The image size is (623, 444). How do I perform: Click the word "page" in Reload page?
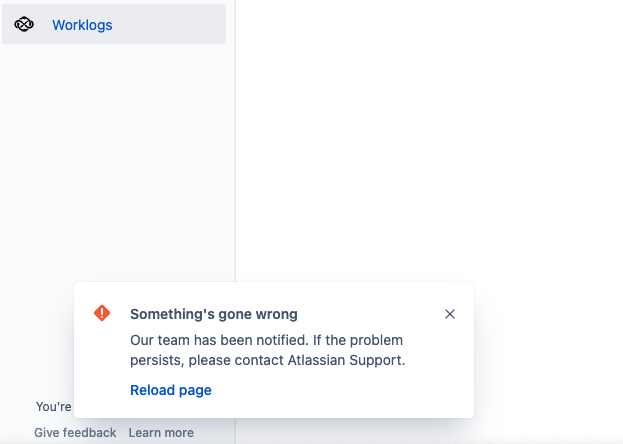(x=195, y=390)
